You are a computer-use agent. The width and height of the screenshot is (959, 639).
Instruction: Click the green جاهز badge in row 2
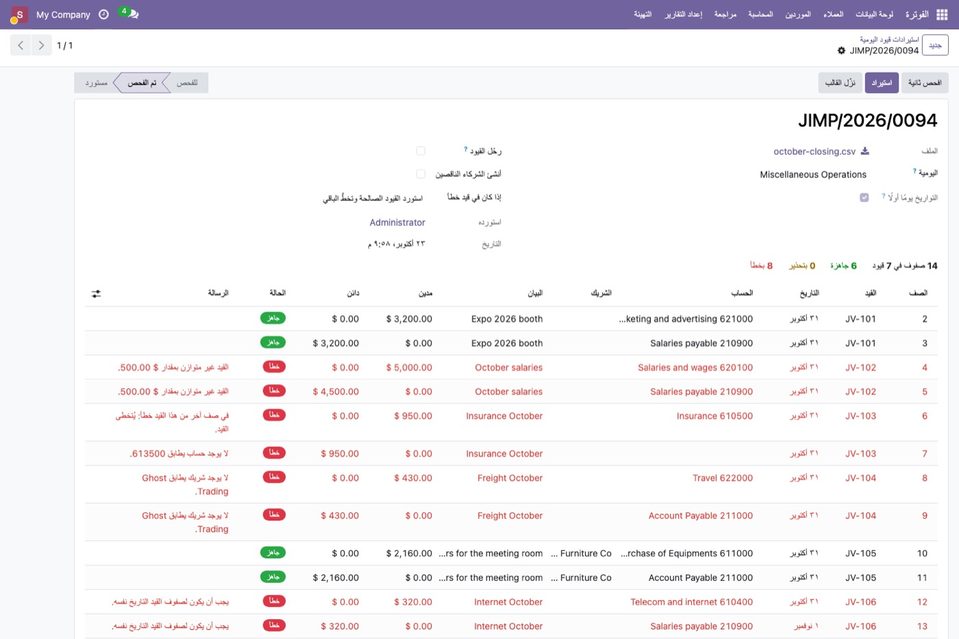[x=273, y=318]
